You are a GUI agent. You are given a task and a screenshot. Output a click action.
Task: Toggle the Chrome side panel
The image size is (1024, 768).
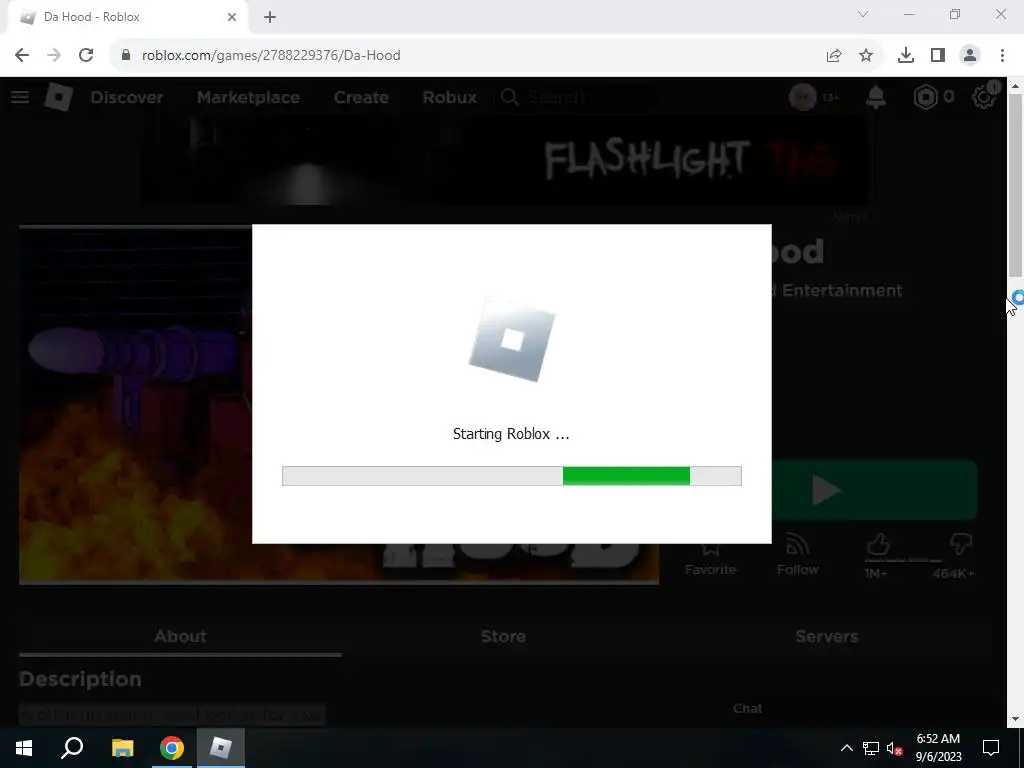point(938,56)
